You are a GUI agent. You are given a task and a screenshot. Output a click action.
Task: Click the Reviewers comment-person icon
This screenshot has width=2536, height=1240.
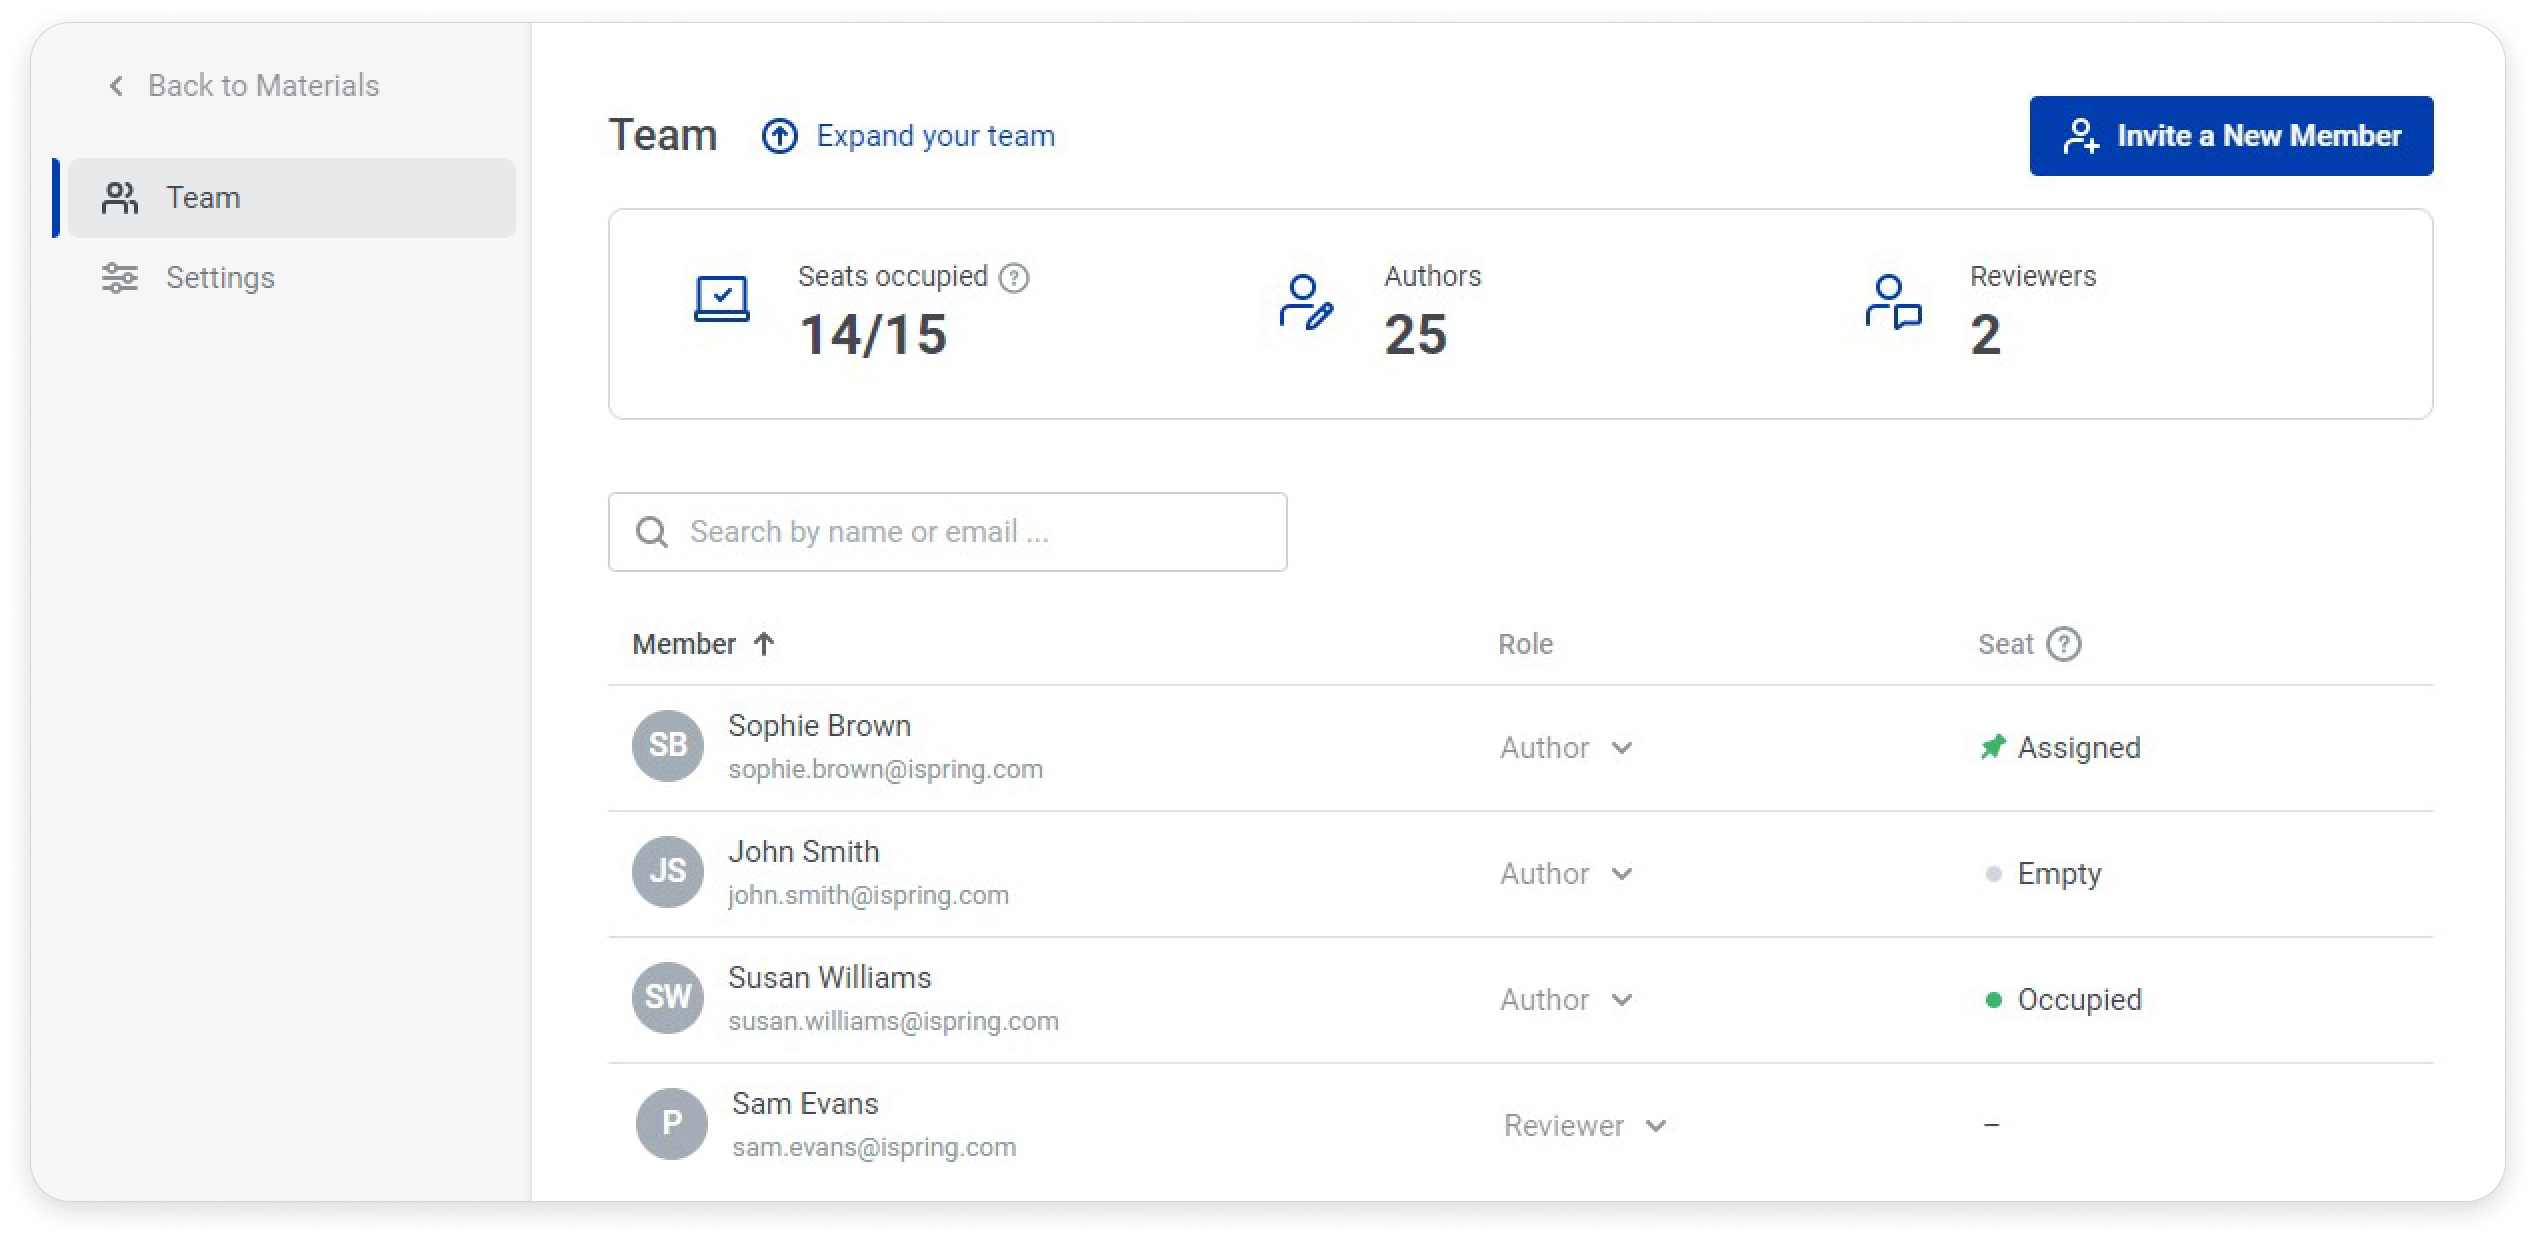(x=1893, y=302)
